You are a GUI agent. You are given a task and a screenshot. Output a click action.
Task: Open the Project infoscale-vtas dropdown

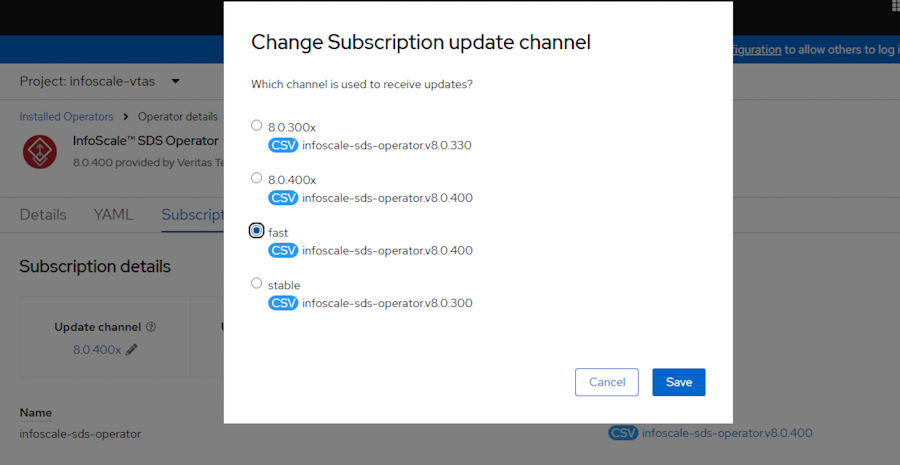tap(100, 82)
